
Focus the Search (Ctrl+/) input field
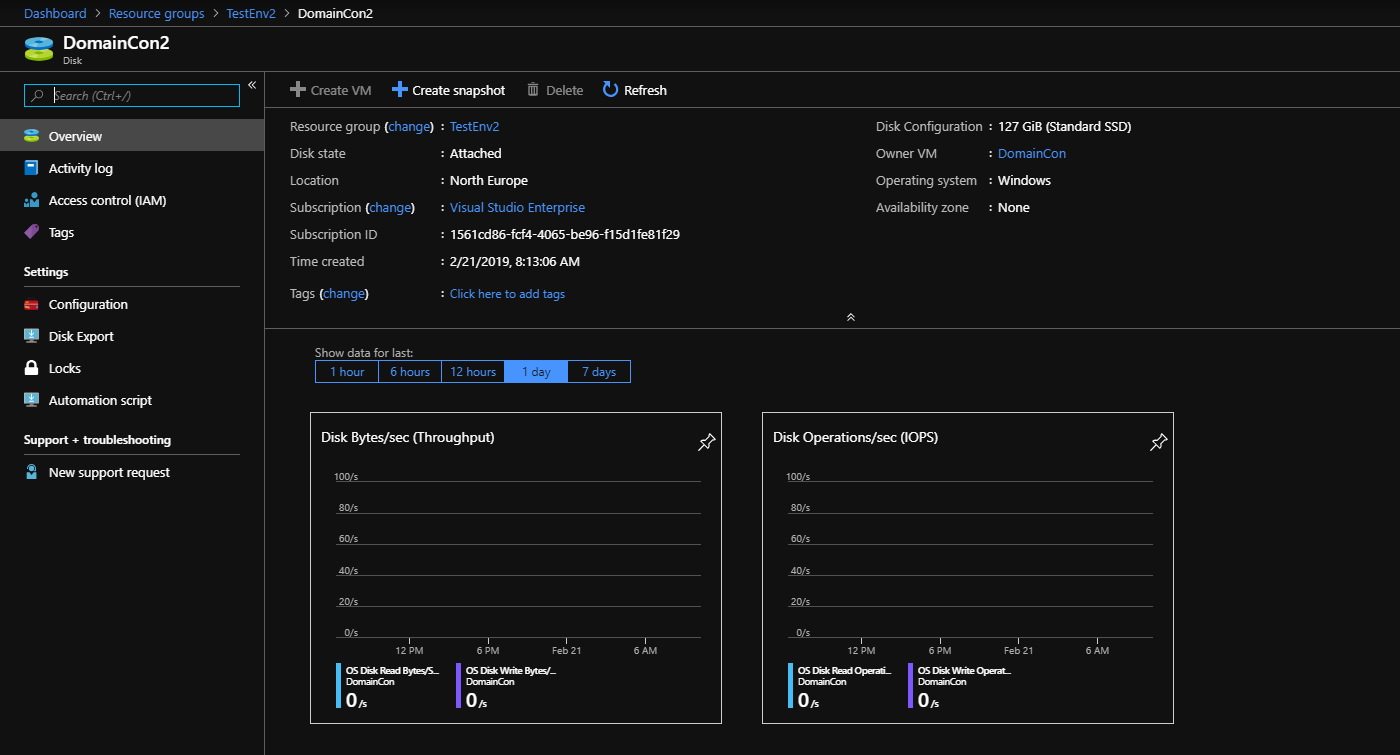click(132, 96)
